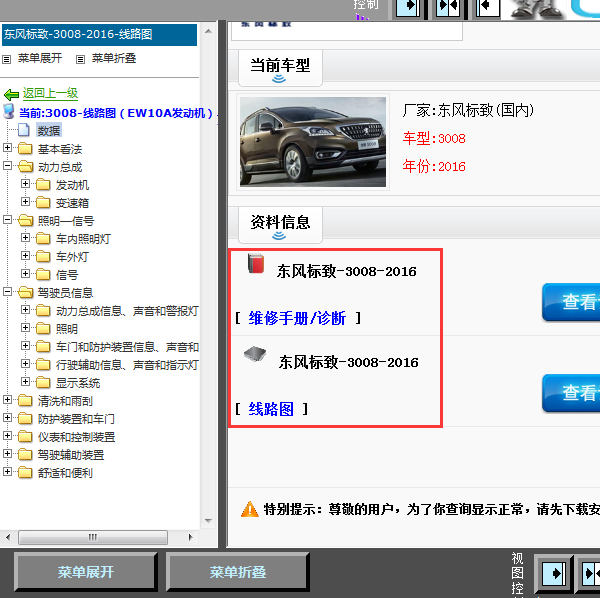Select 行驶辅助信息、声音和指示灯 tree item
This screenshot has height=598, width=600.
click(x=127, y=365)
